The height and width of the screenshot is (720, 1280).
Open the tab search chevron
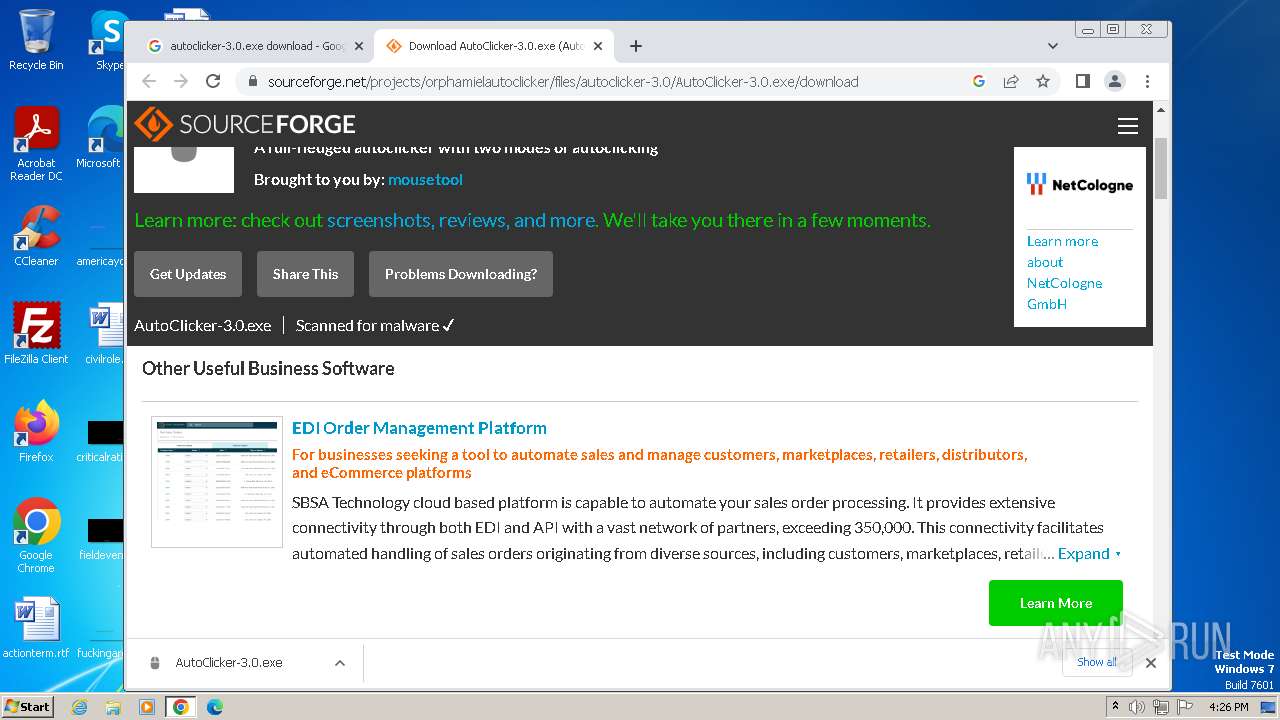point(1052,46)
